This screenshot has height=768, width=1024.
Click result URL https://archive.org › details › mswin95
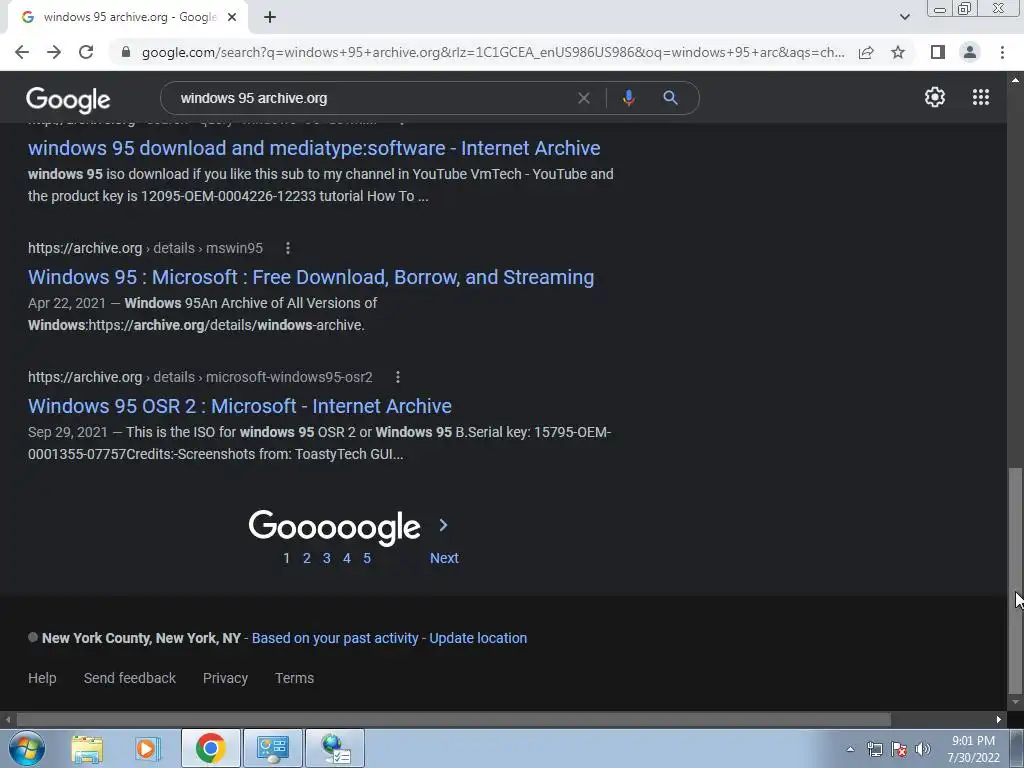145,248
